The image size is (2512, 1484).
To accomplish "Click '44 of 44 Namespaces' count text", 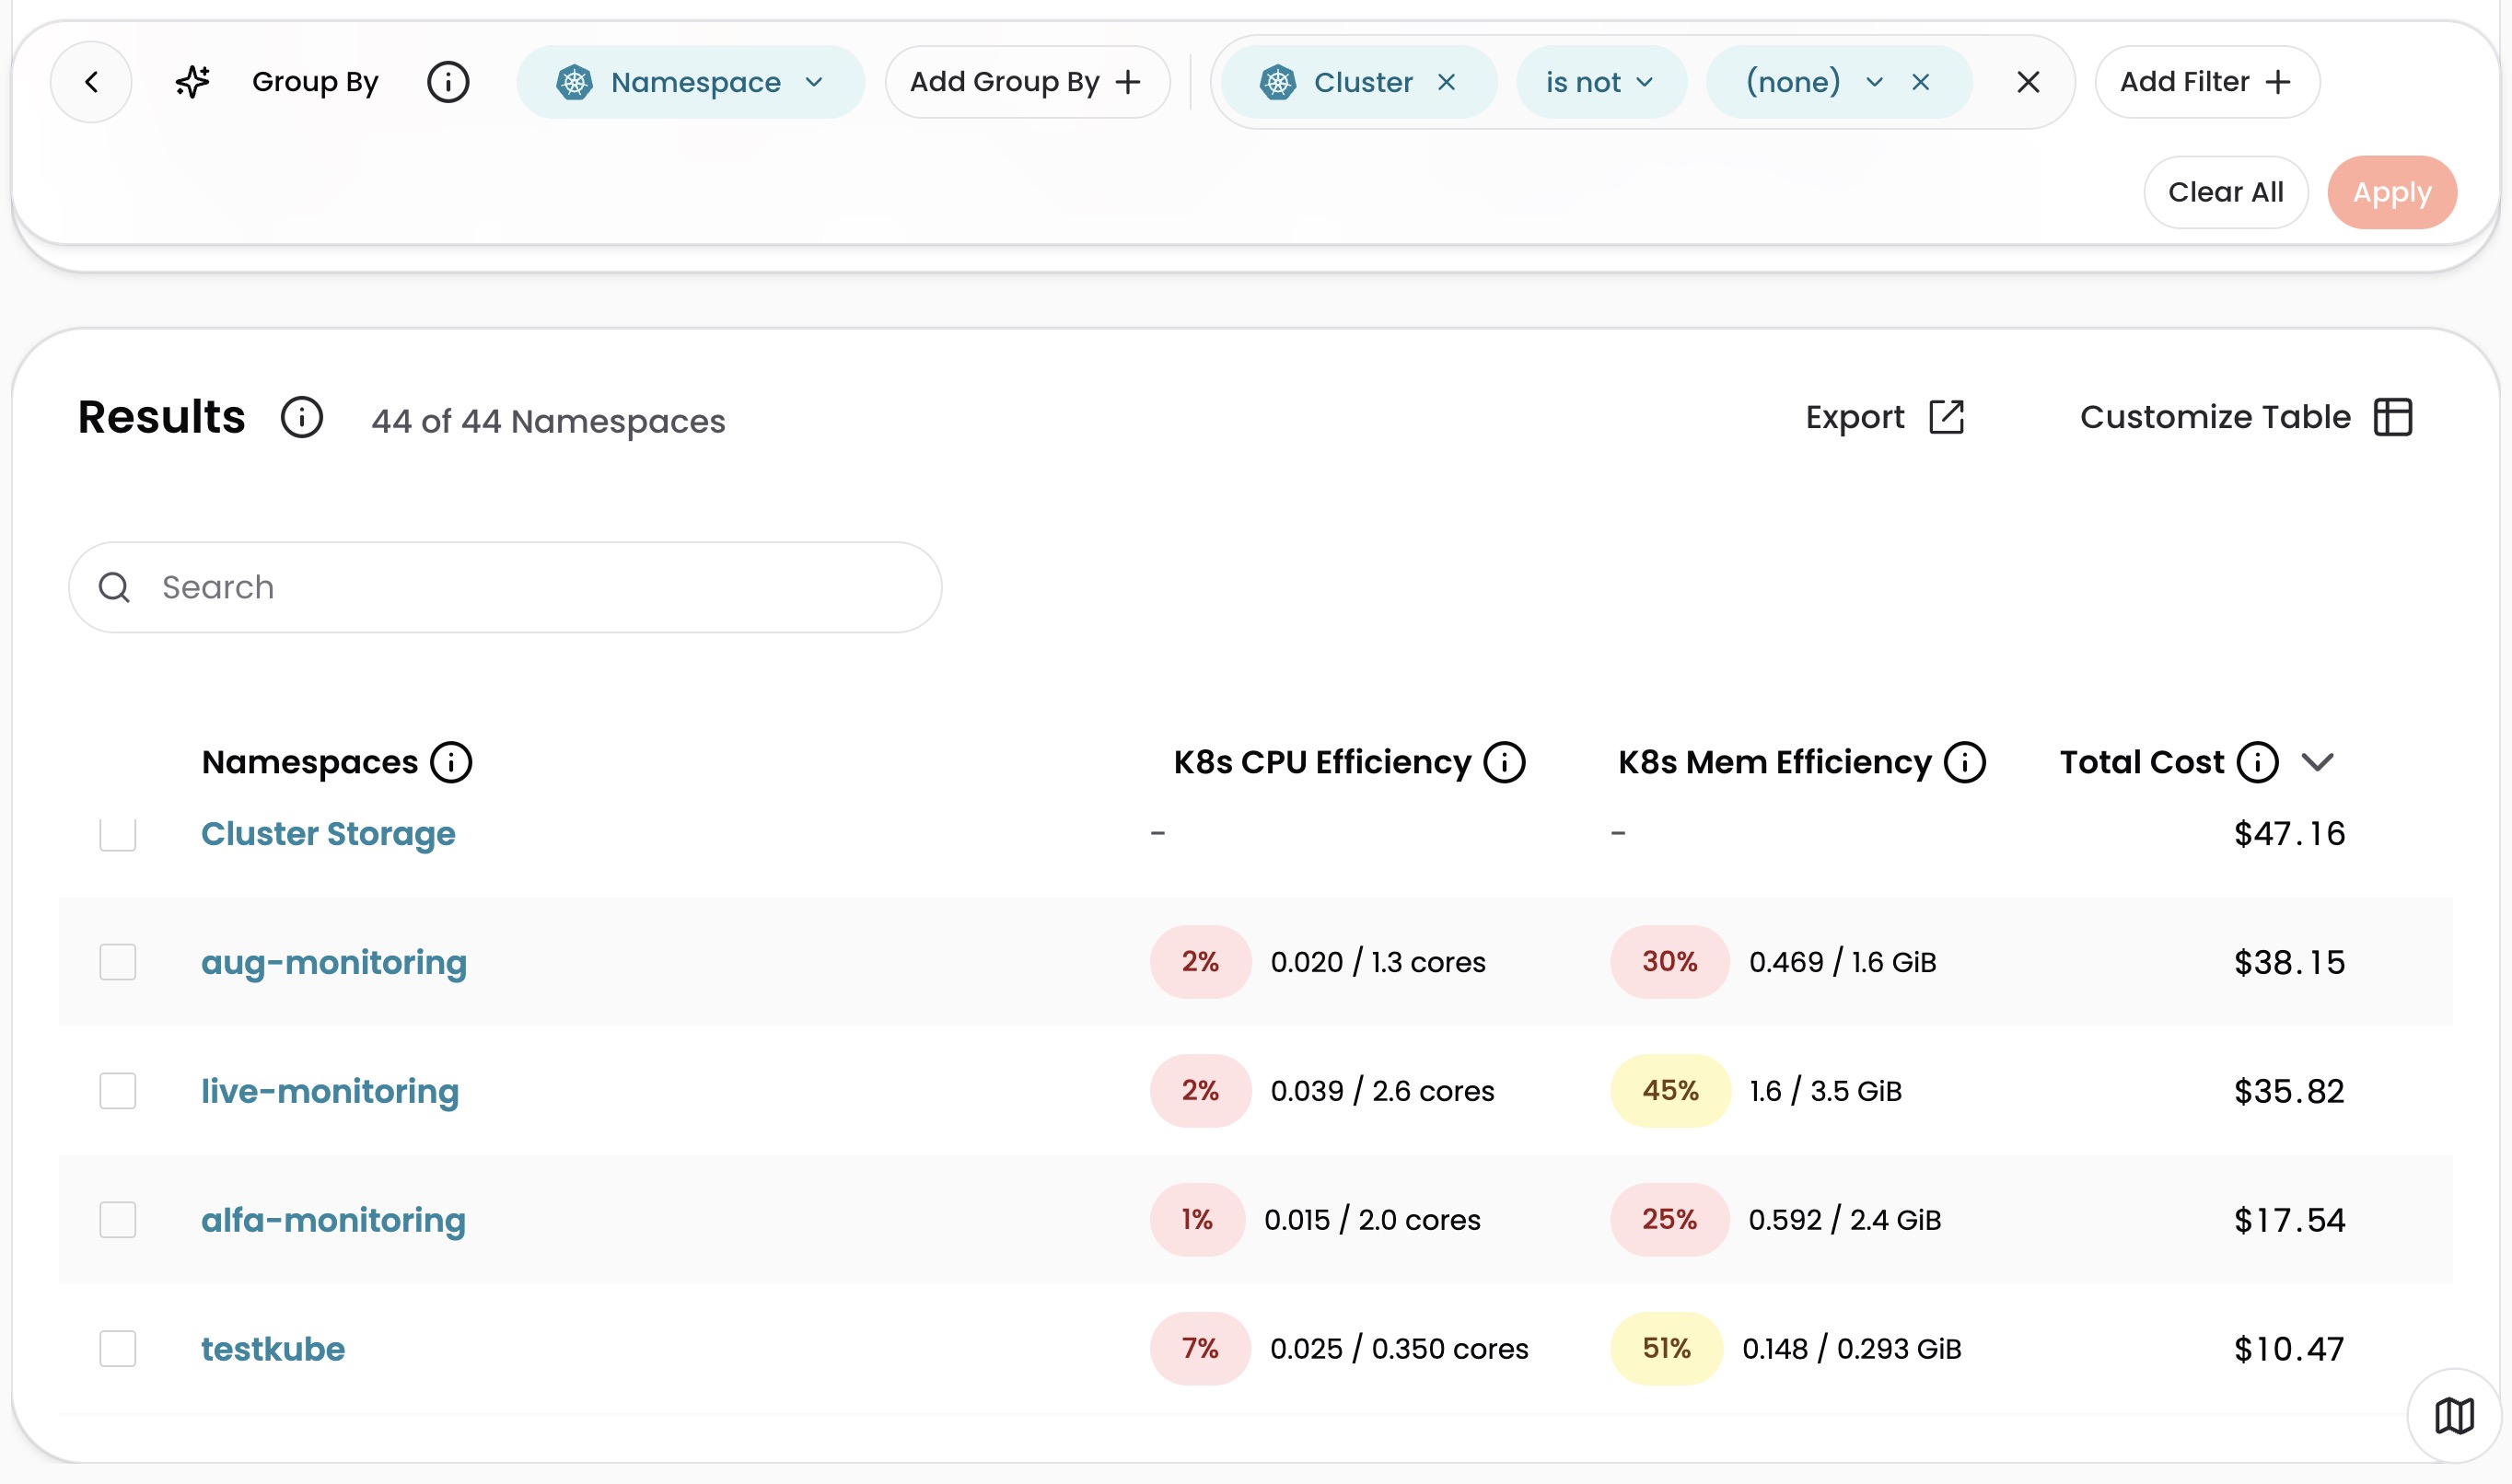I will click(x=548, y=422).
